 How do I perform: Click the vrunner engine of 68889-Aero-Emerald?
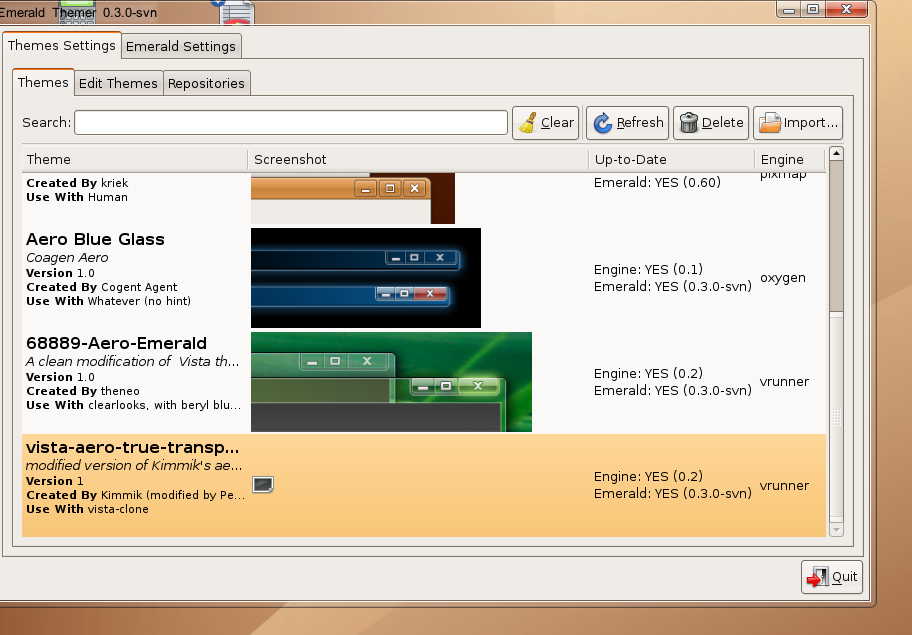(x=784, y=382)
